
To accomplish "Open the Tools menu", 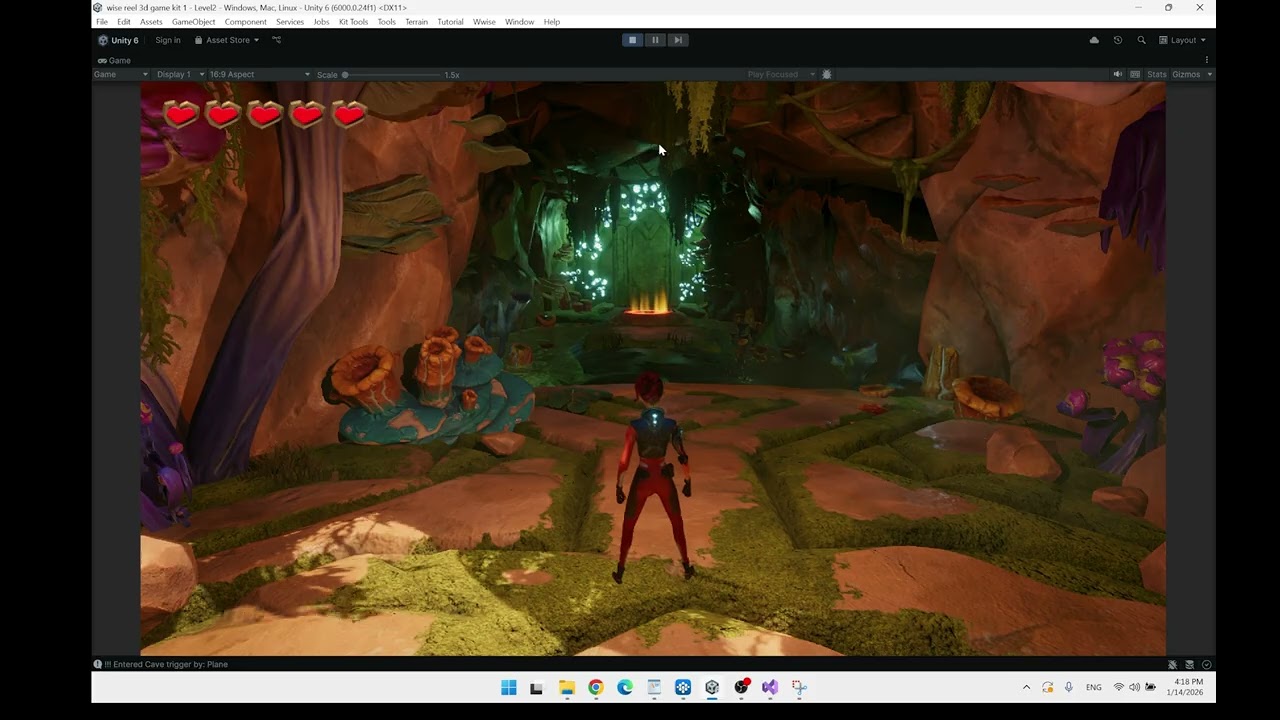I will coord(387,22).
